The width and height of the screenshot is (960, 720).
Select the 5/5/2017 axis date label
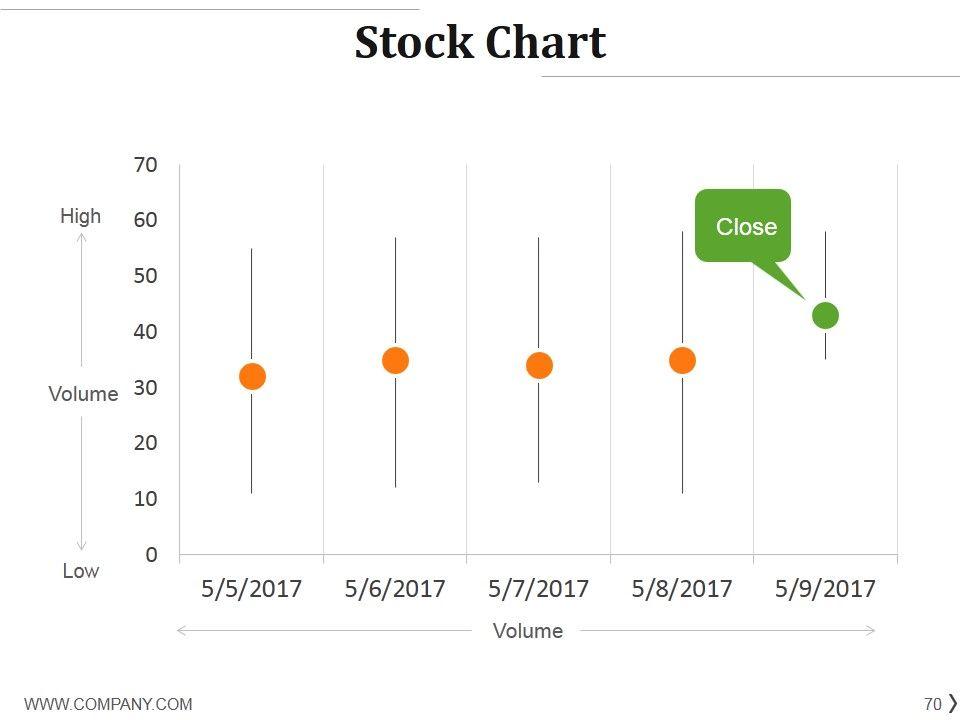click(x=251, y=588)
